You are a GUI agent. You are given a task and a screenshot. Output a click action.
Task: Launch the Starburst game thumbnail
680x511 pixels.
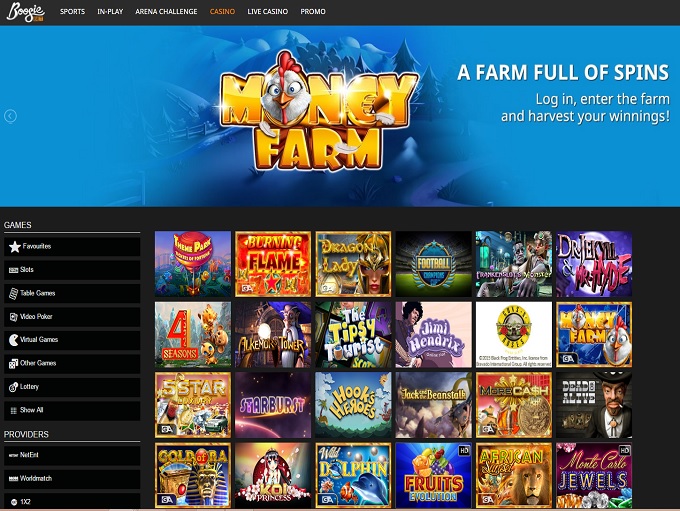273,405
